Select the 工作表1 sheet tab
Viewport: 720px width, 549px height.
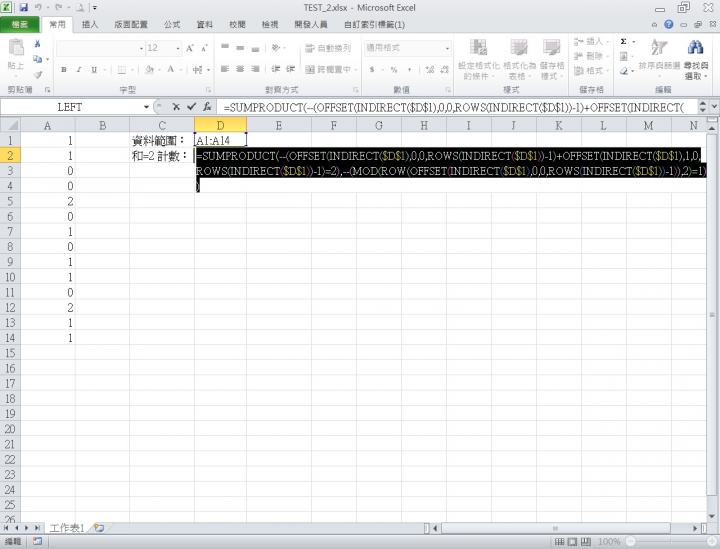click(67, 528)
